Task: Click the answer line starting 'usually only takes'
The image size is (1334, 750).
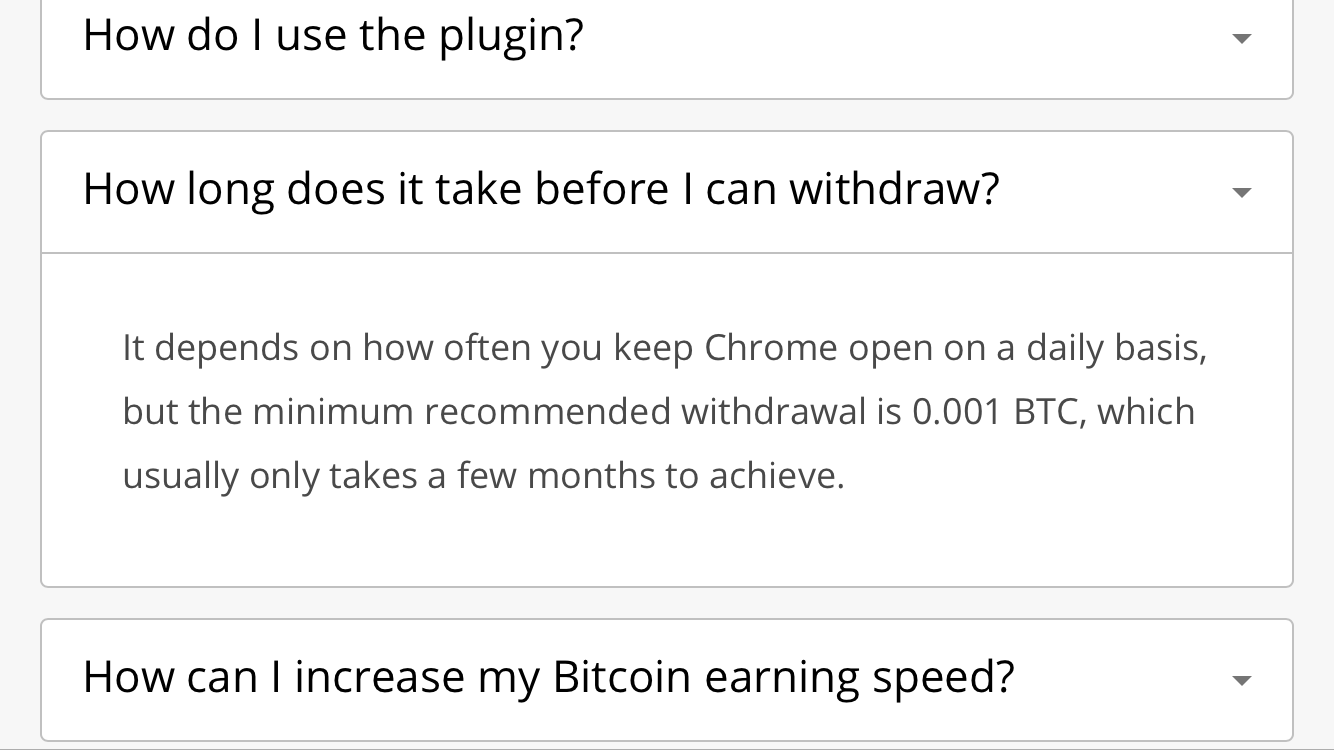Action: [x=483, y=476]
